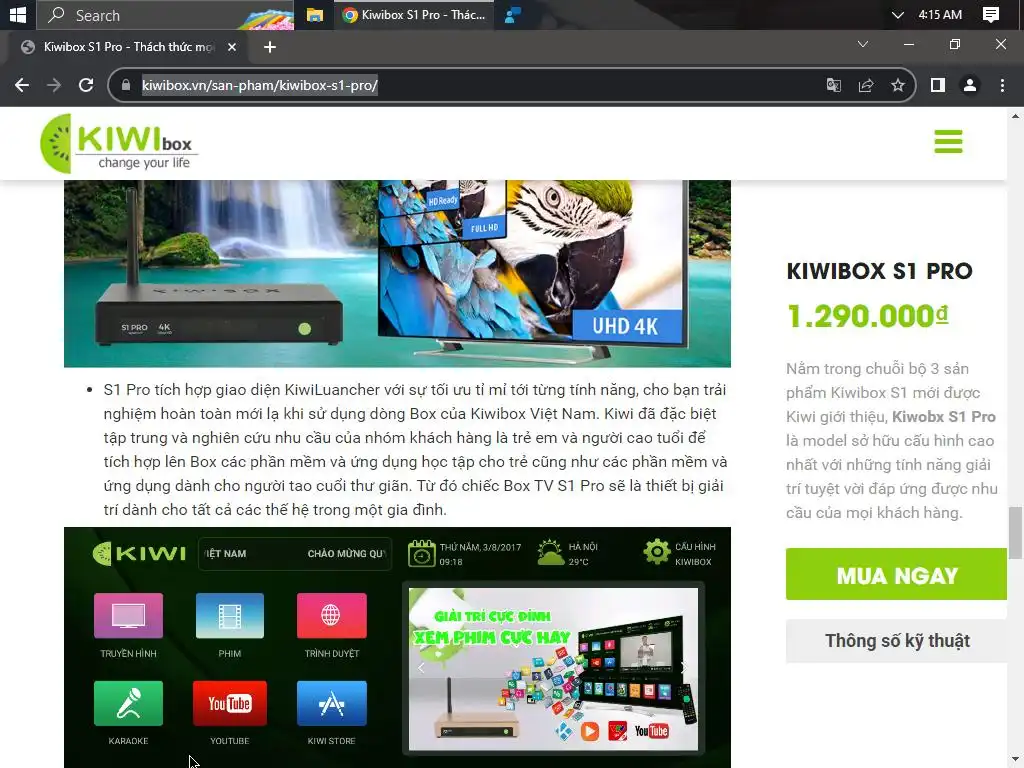Click the KIWI STORE tile icon
The width and height of the screenshot is (1024, 768).
tap(331, 703)
